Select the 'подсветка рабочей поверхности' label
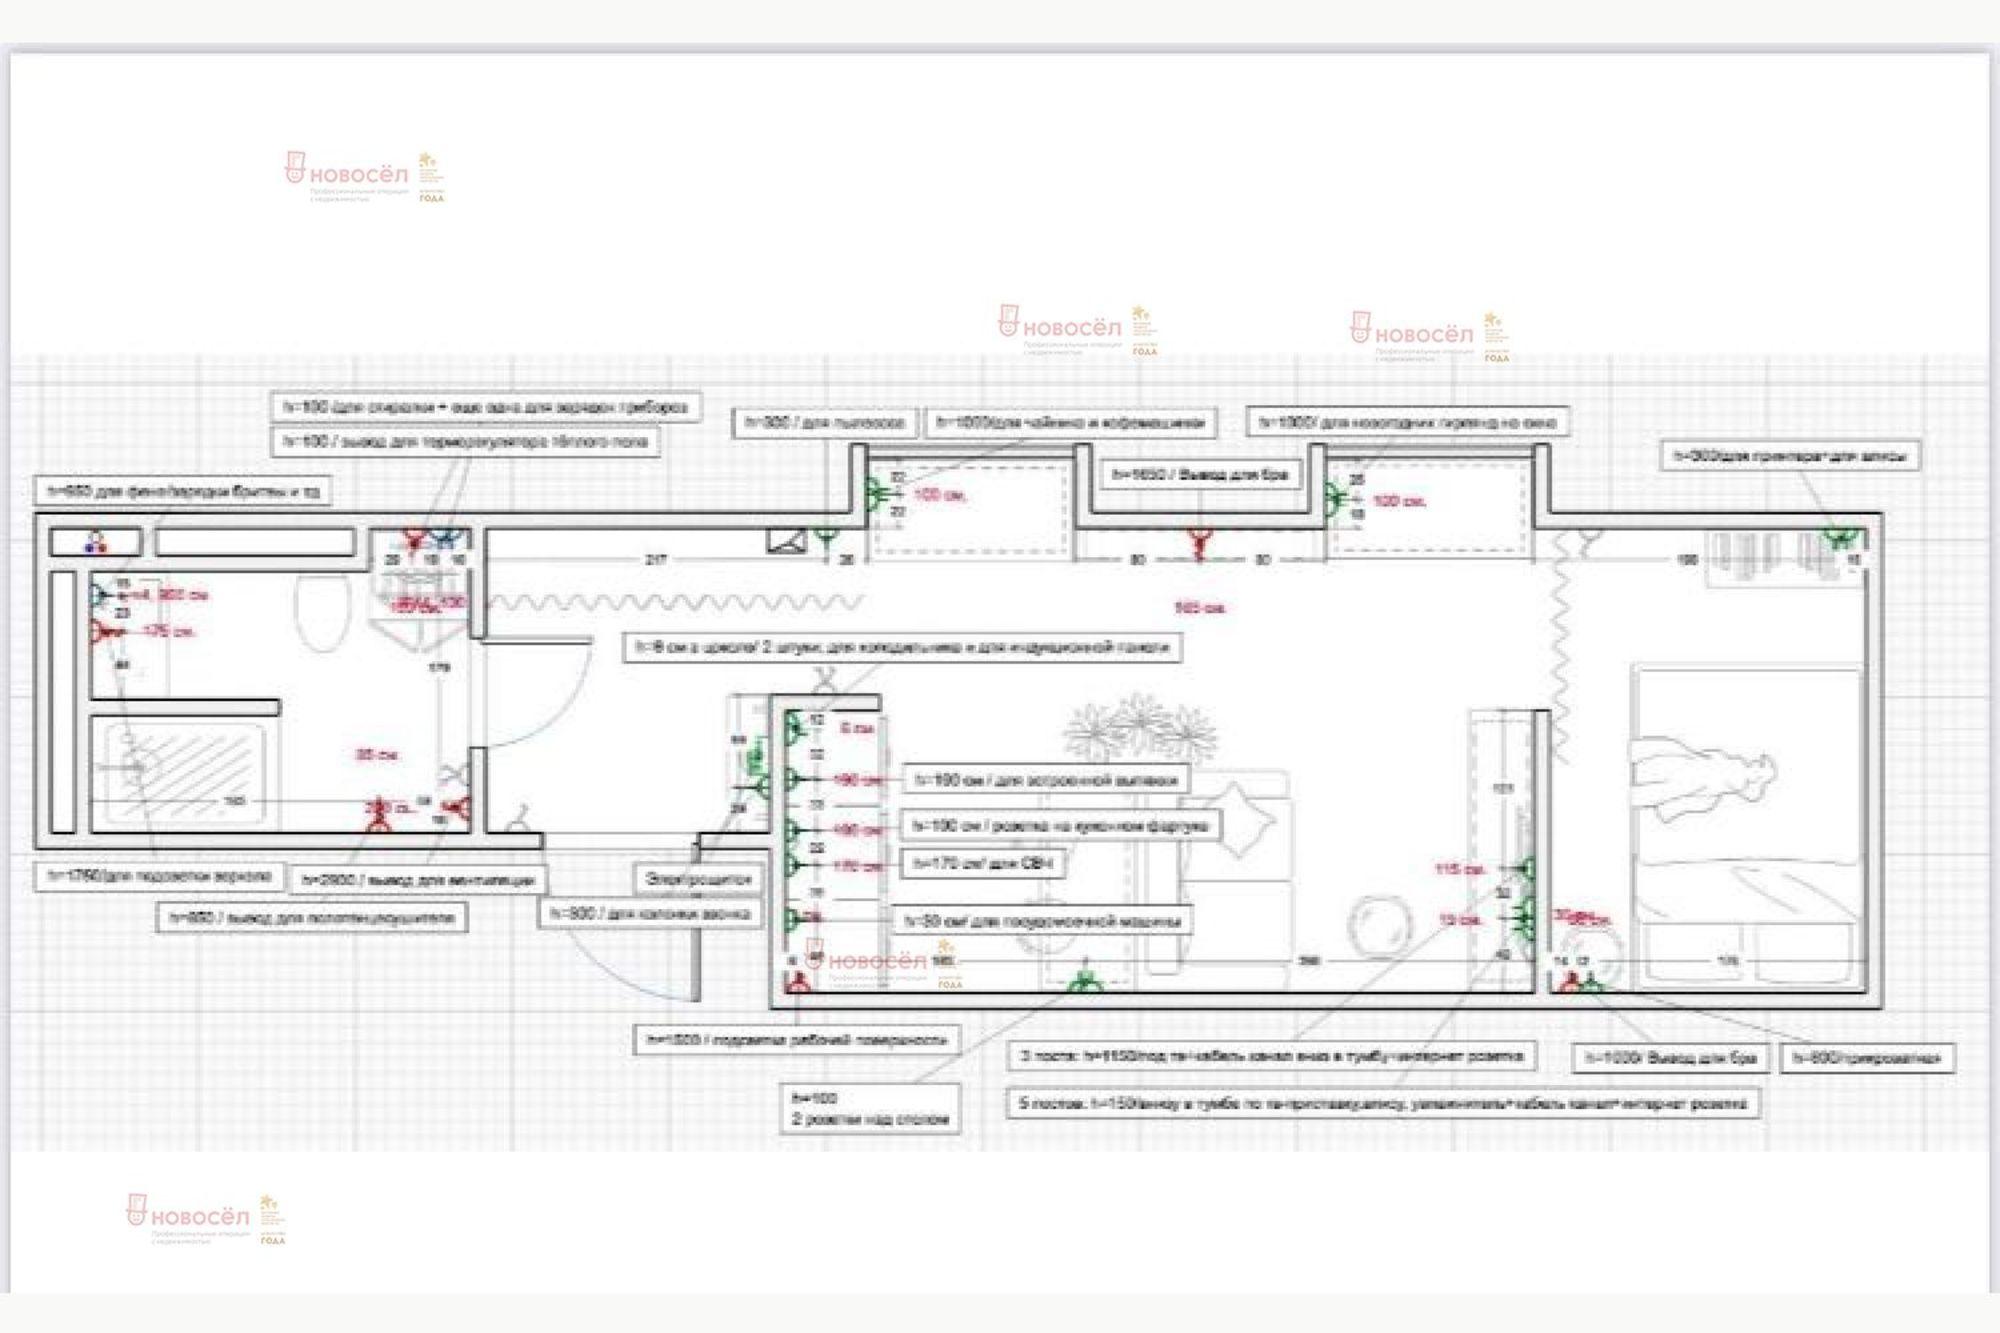This screenshot has width=2000, height=1333. point(796,1040)
